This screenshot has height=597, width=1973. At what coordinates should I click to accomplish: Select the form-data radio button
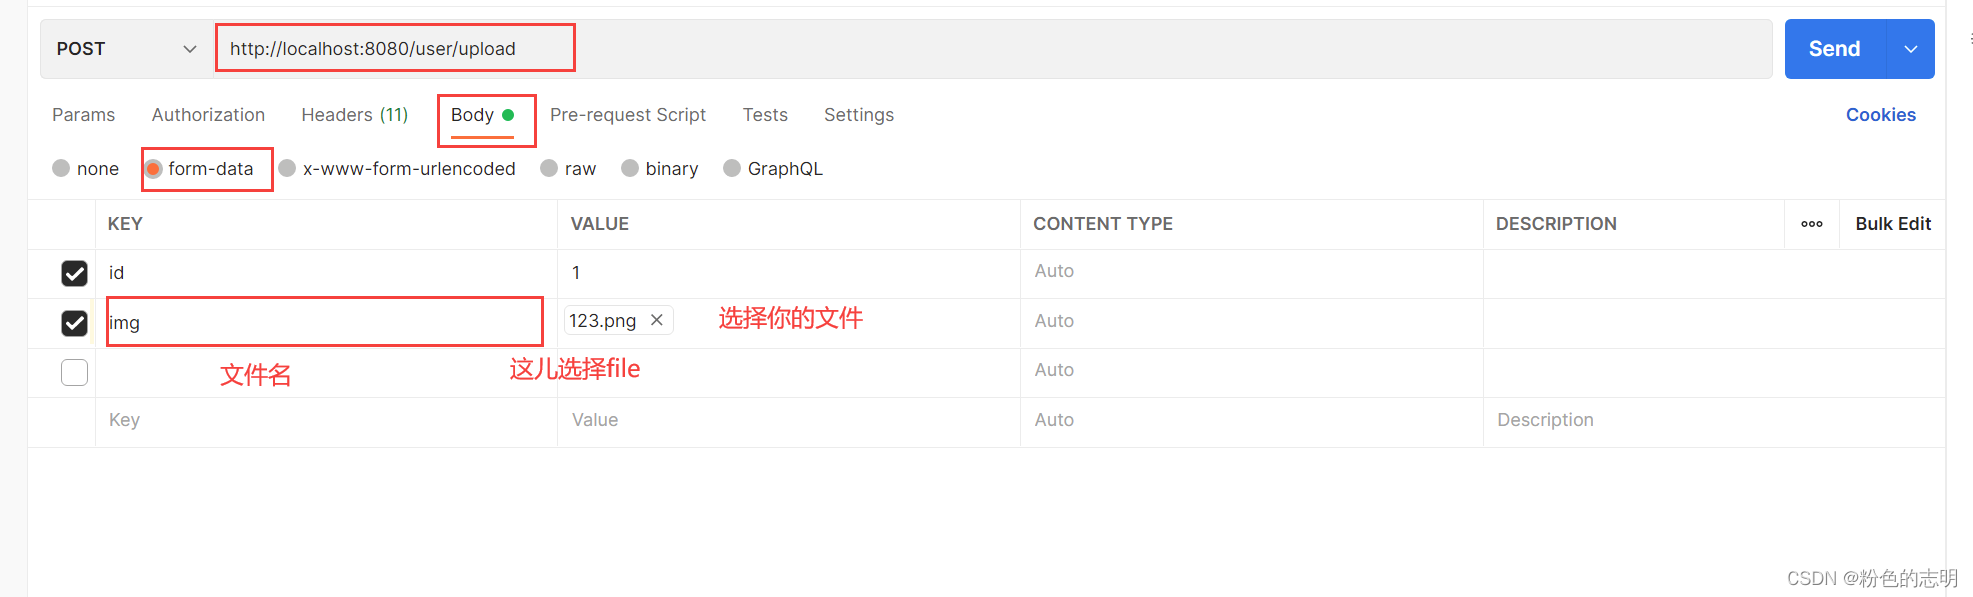(153, 168)
